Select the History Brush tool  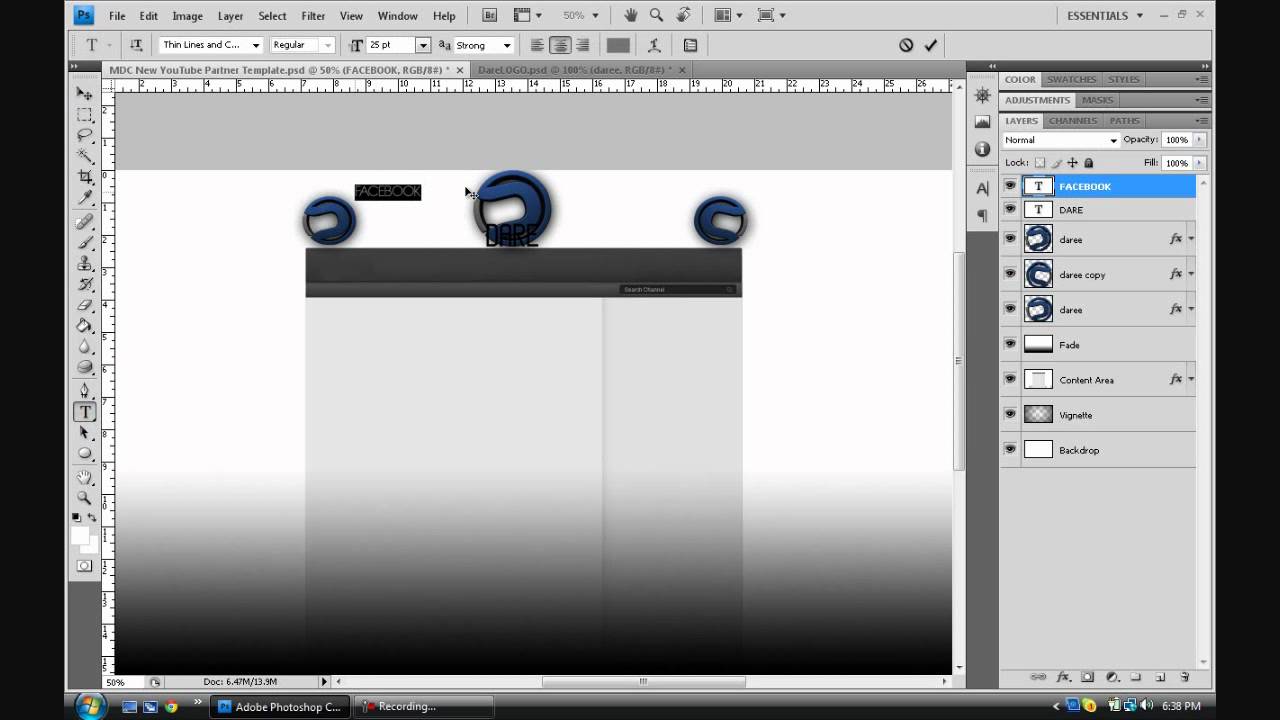pos(85,285)
